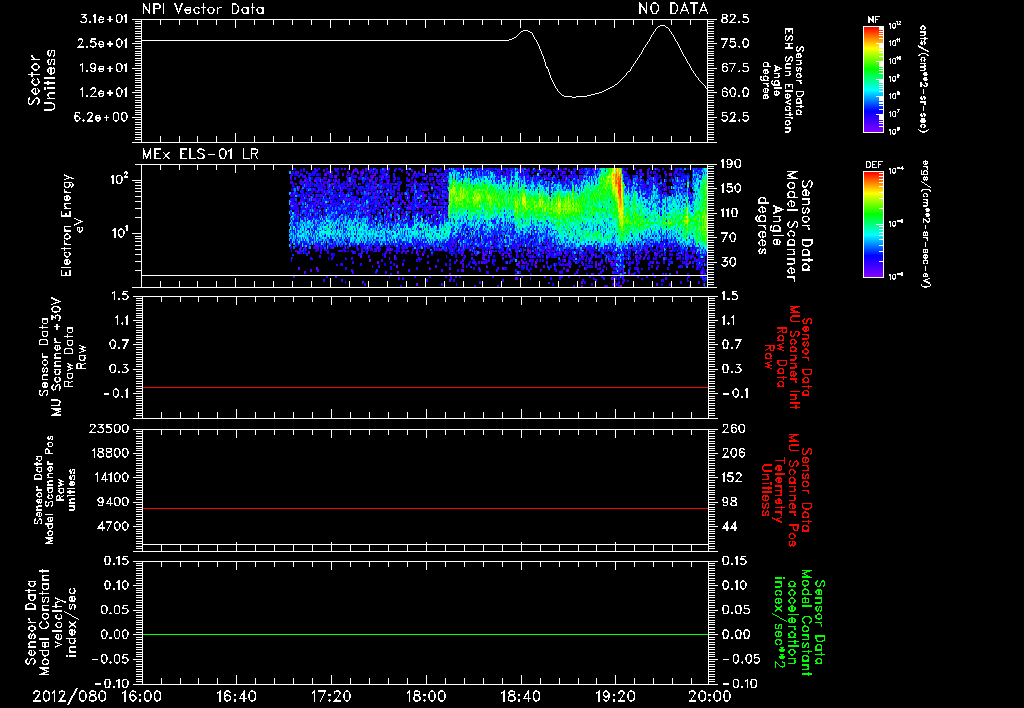Click the 190 scanner angle tick label
1024x708 pixels.
[x=731, y=164]
